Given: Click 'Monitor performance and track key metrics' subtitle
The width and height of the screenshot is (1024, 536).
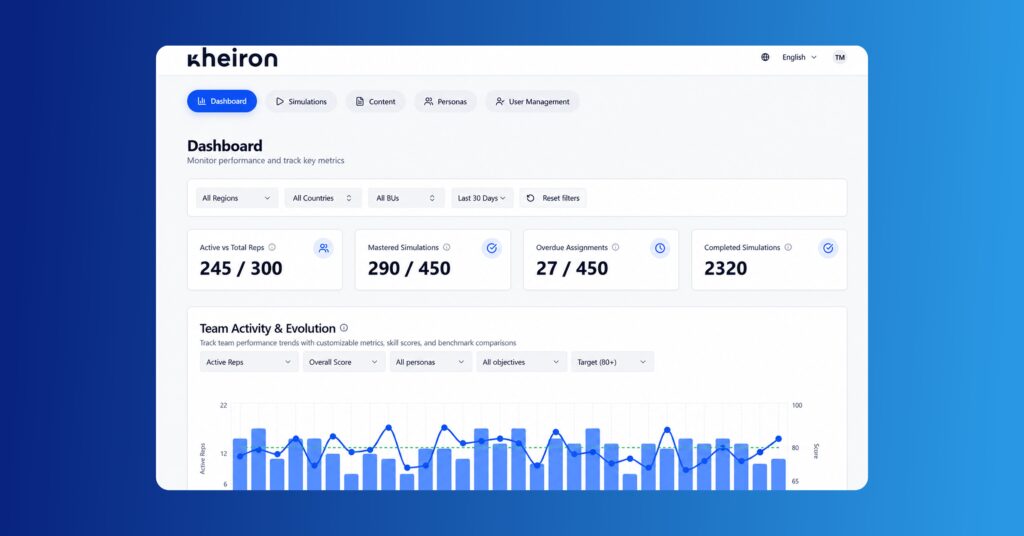Looking at the screenshot, I should [266, 161].
